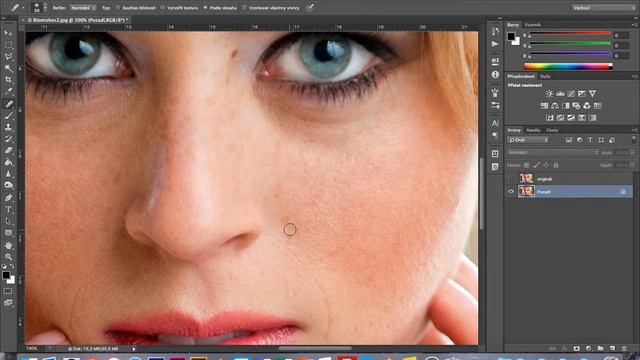640x360 pixels.
Task: Hide the Pozadí layer
Action: pyautogui.click(x=511, y=191)
